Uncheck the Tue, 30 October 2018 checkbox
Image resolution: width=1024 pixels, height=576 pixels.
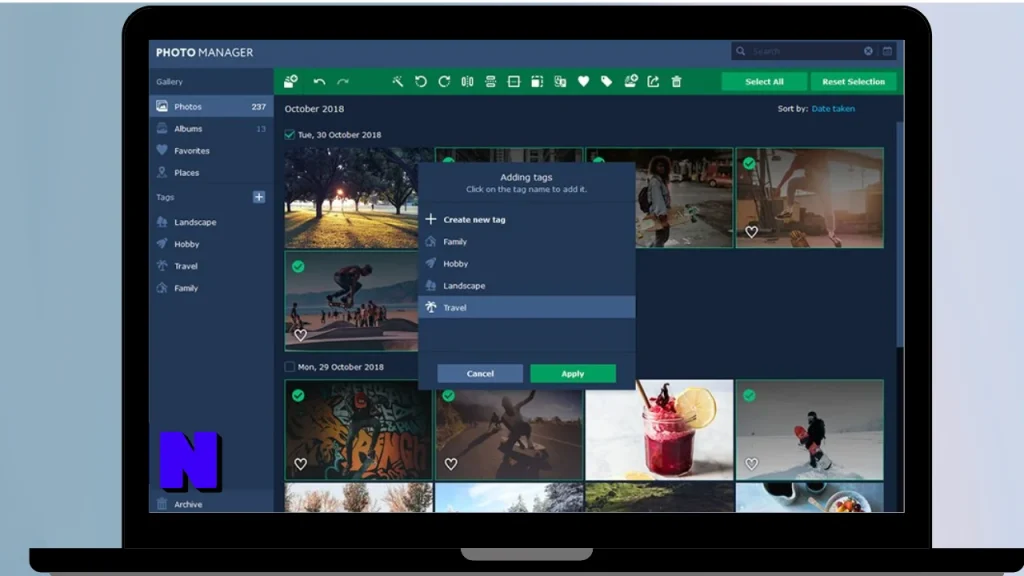coord(289,135)
